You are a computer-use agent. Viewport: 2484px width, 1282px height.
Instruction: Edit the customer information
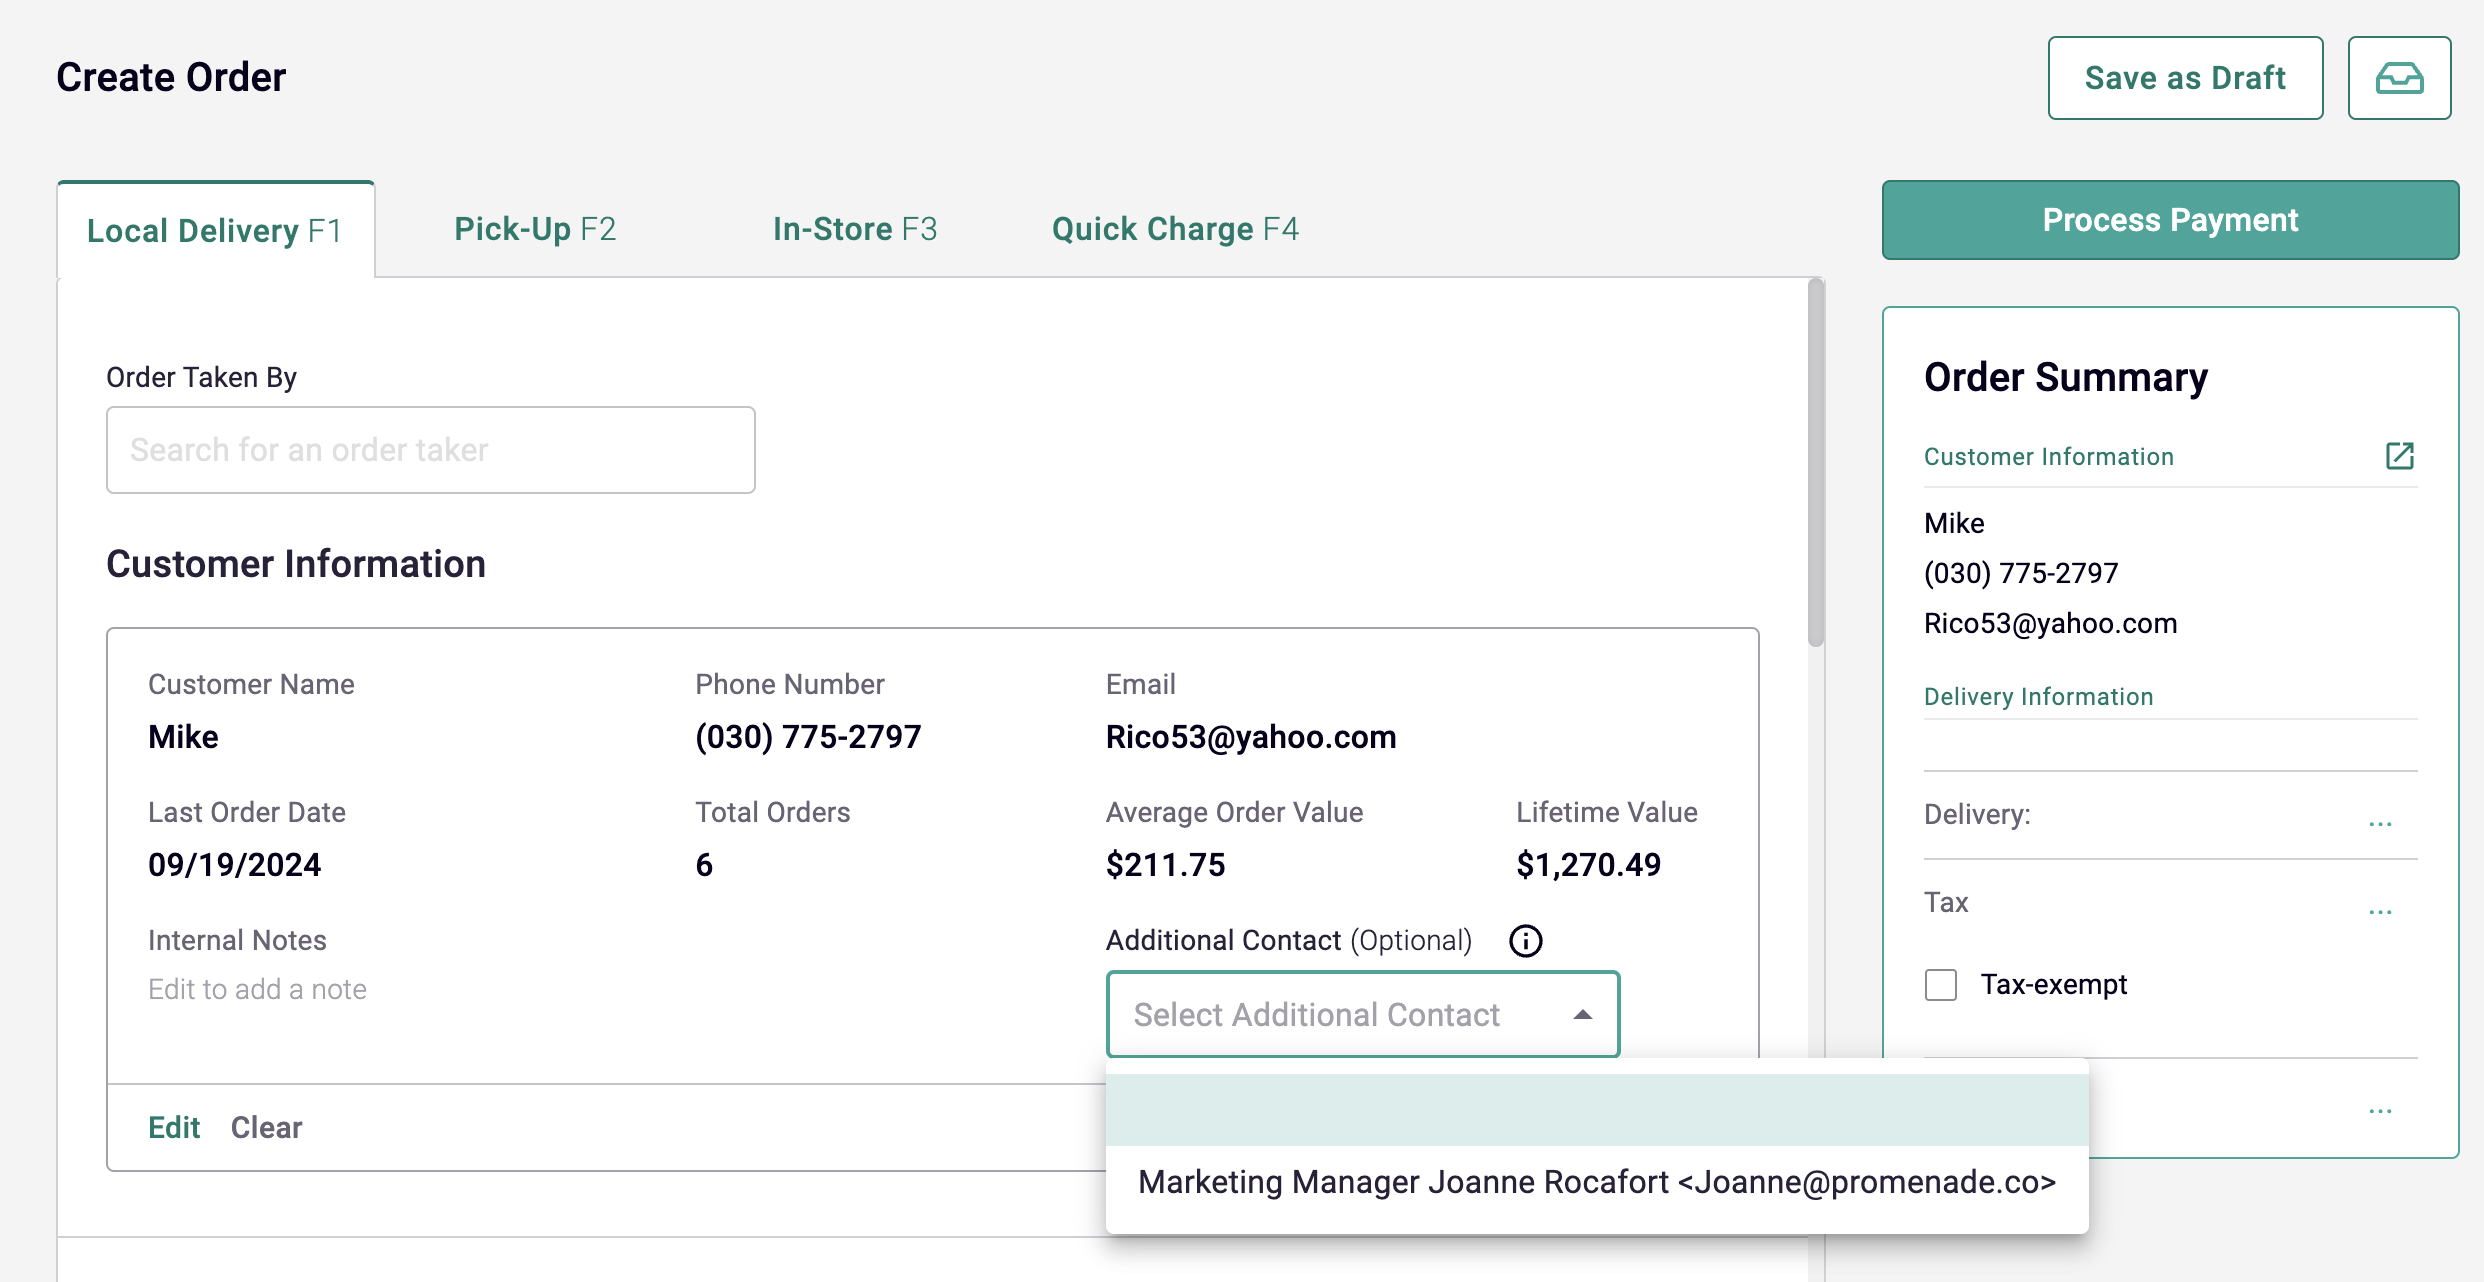(174, 1127)
